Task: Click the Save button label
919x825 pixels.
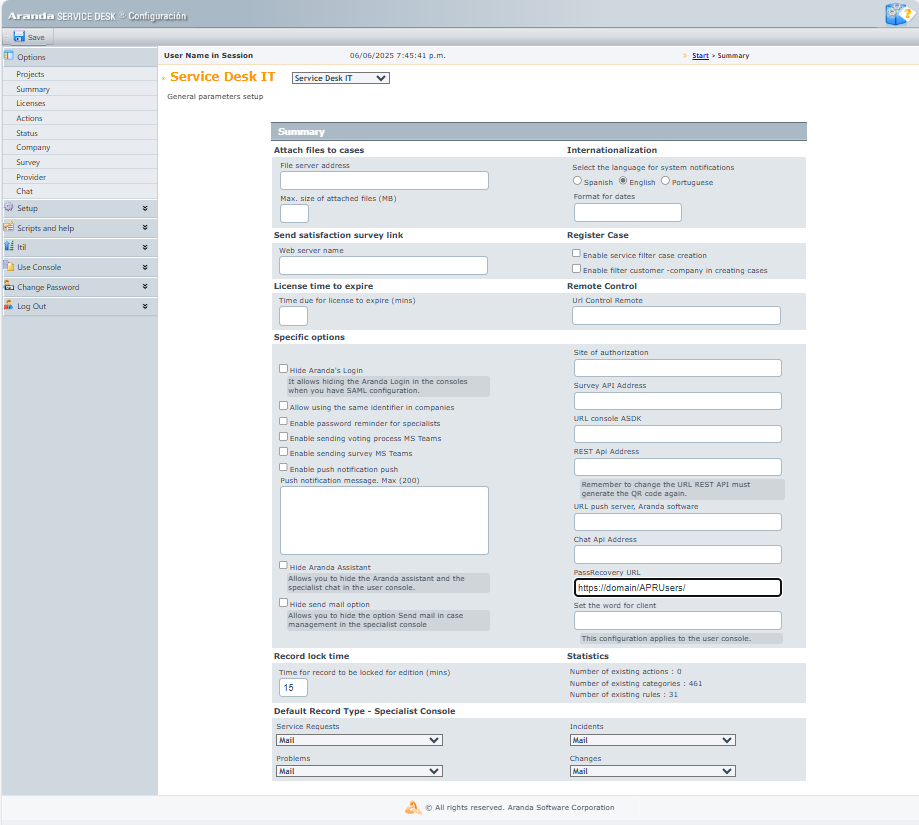Action: (36, 38)
